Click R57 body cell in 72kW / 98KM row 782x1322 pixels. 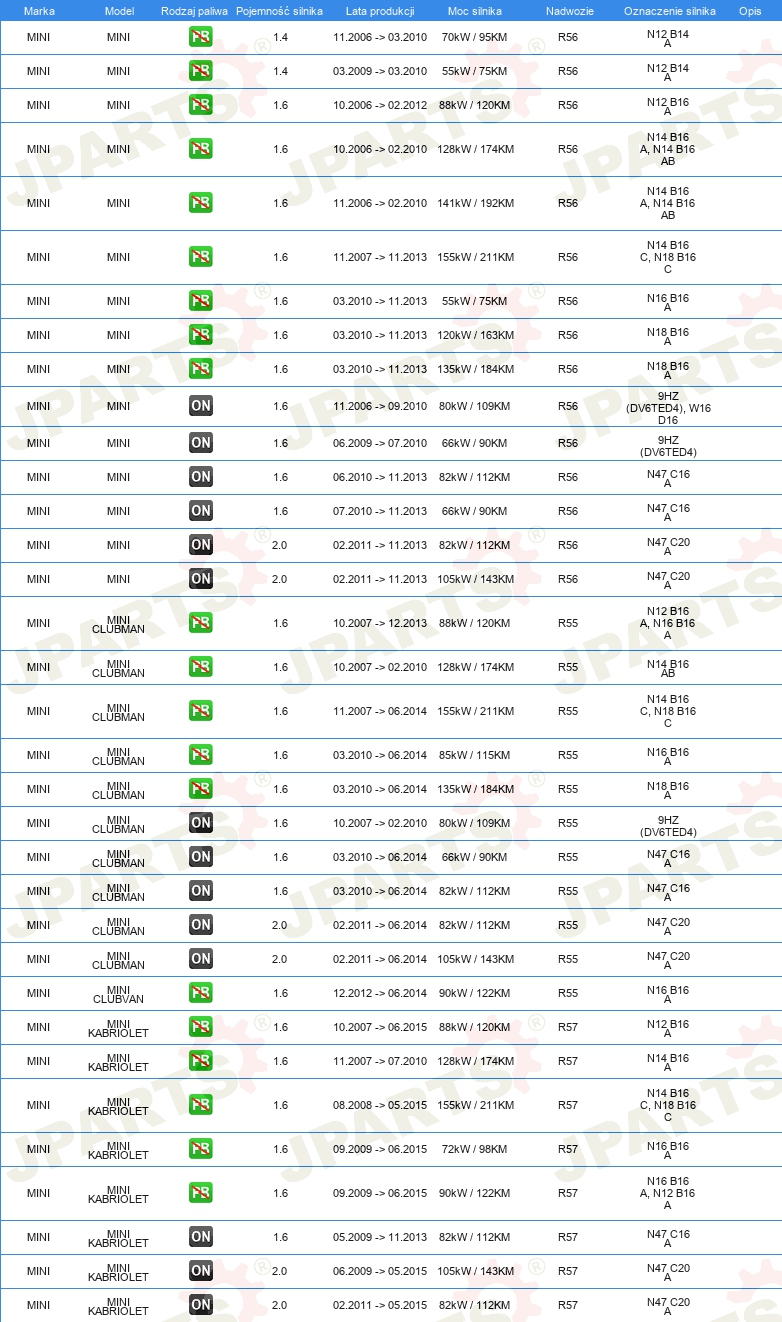point(568,1149)
